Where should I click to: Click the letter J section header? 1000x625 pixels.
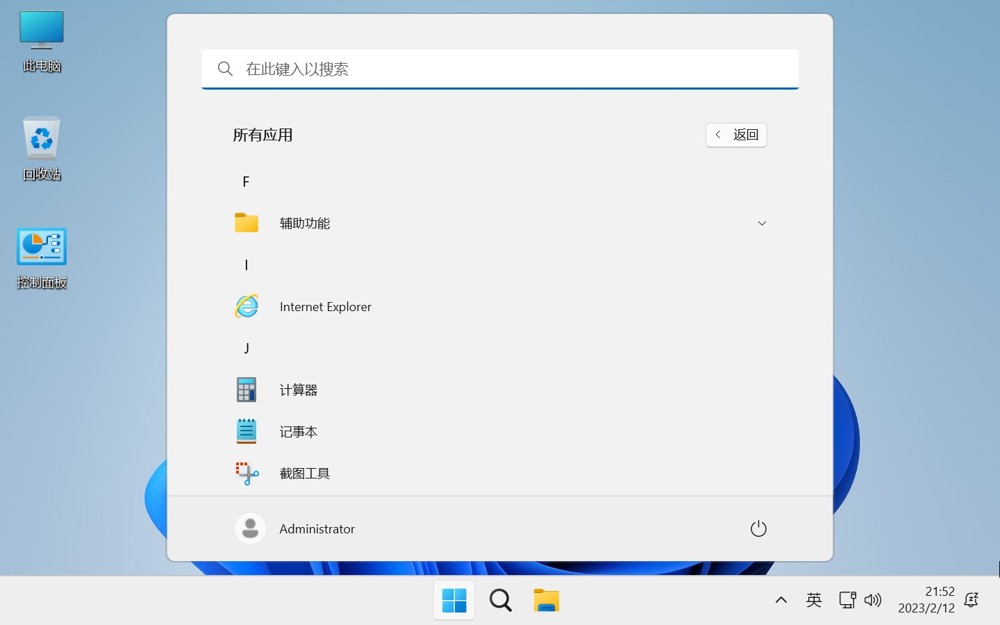tap(246, 348)
